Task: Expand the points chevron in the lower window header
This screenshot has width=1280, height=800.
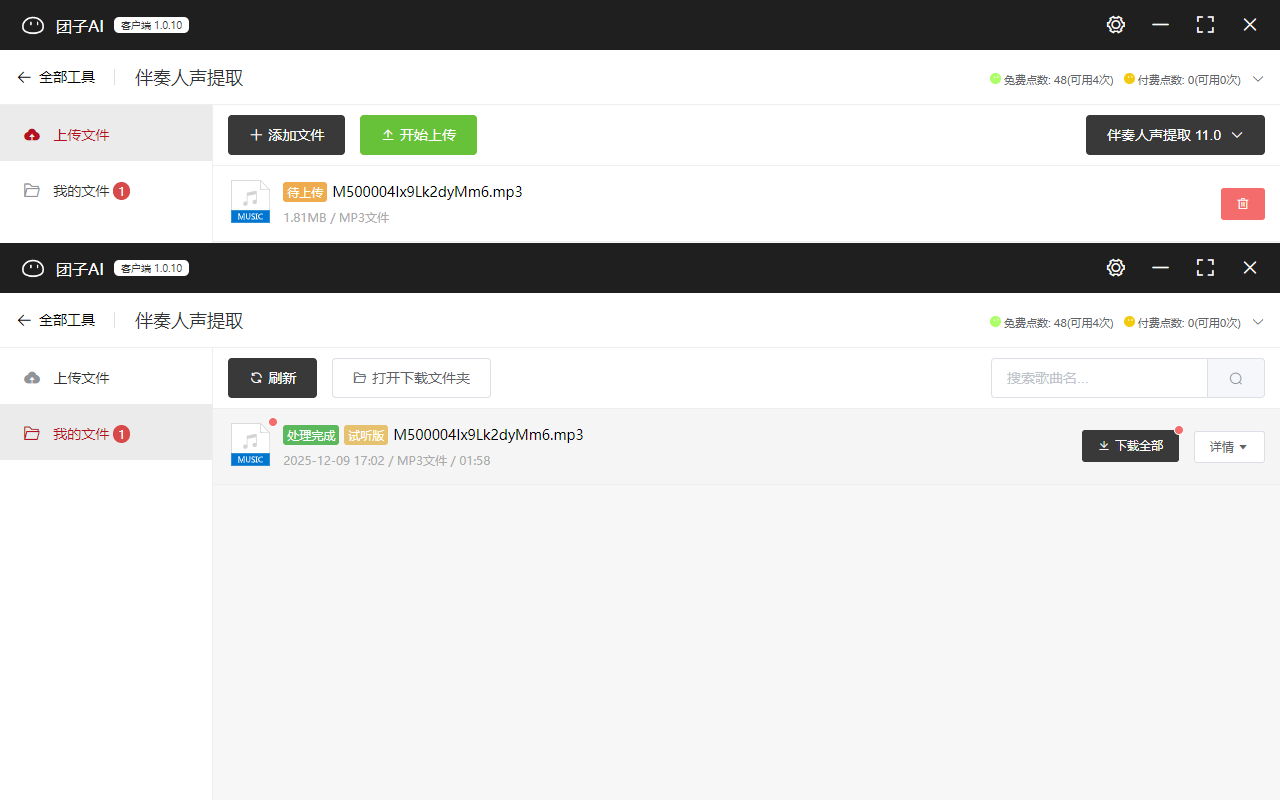Action: (x=1258, y=322)
